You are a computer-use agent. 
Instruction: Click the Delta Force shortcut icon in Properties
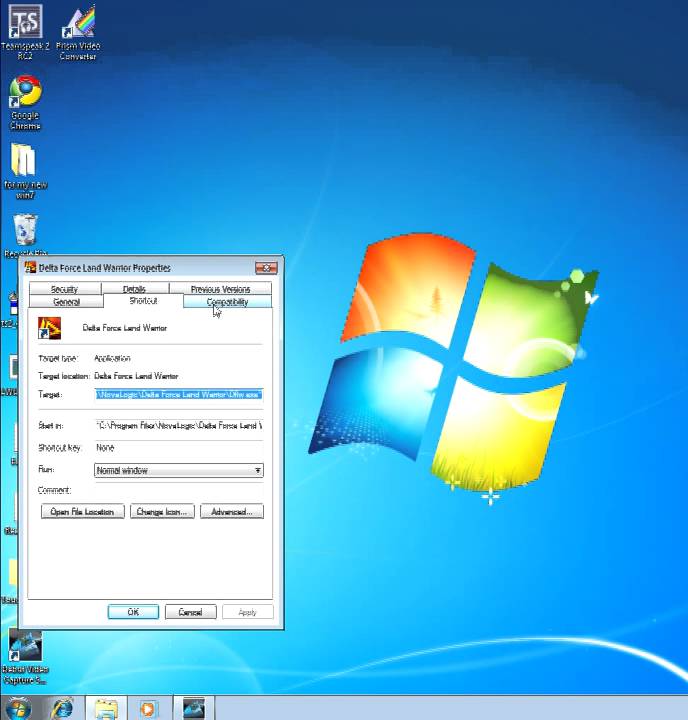(49, 328)
